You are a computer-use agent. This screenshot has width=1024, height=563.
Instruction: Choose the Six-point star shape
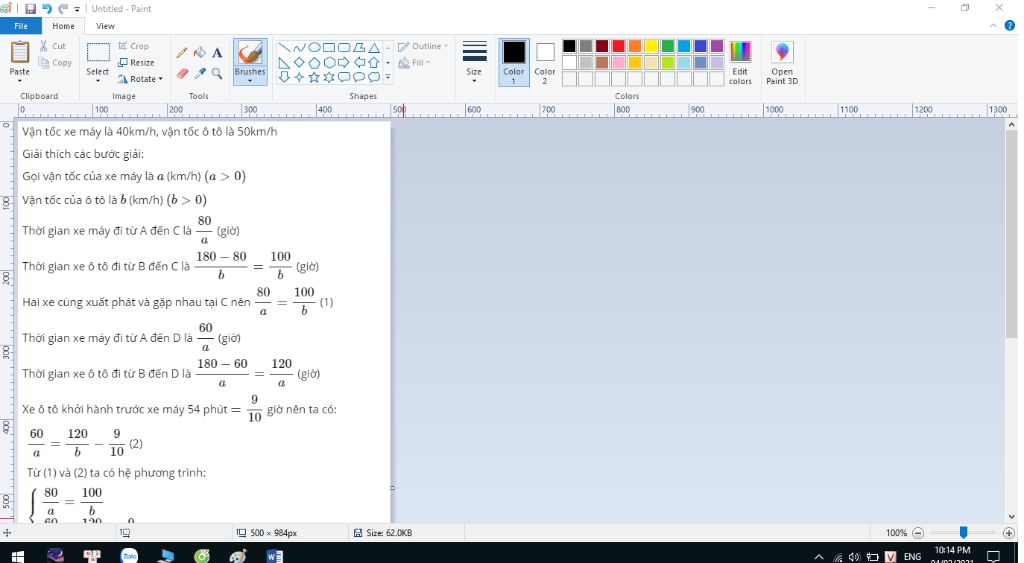point(329,77)
